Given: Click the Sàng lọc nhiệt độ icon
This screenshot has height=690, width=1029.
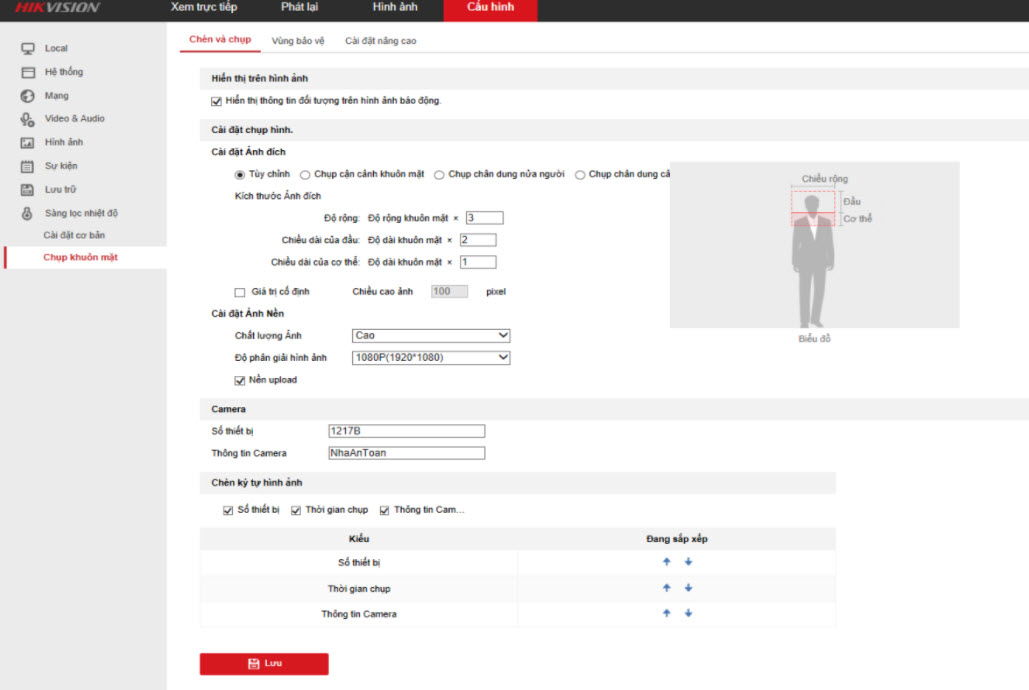Looking at the screenshot, I should [x=28, y=213].
